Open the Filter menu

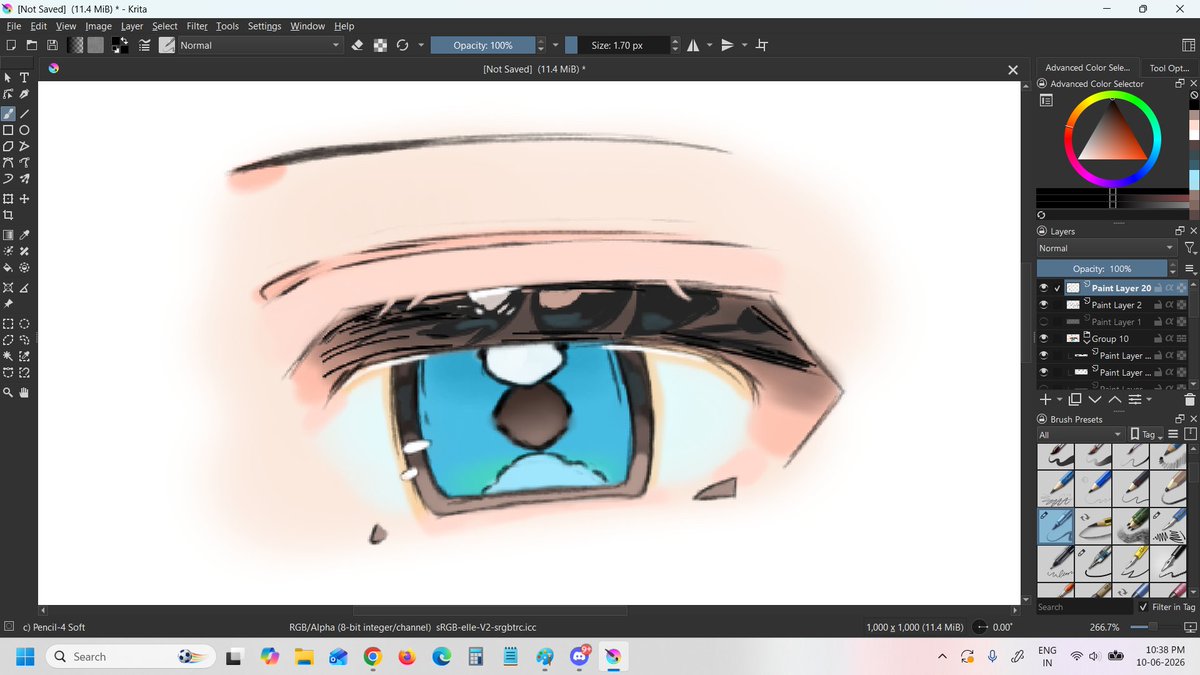(197, 26)
